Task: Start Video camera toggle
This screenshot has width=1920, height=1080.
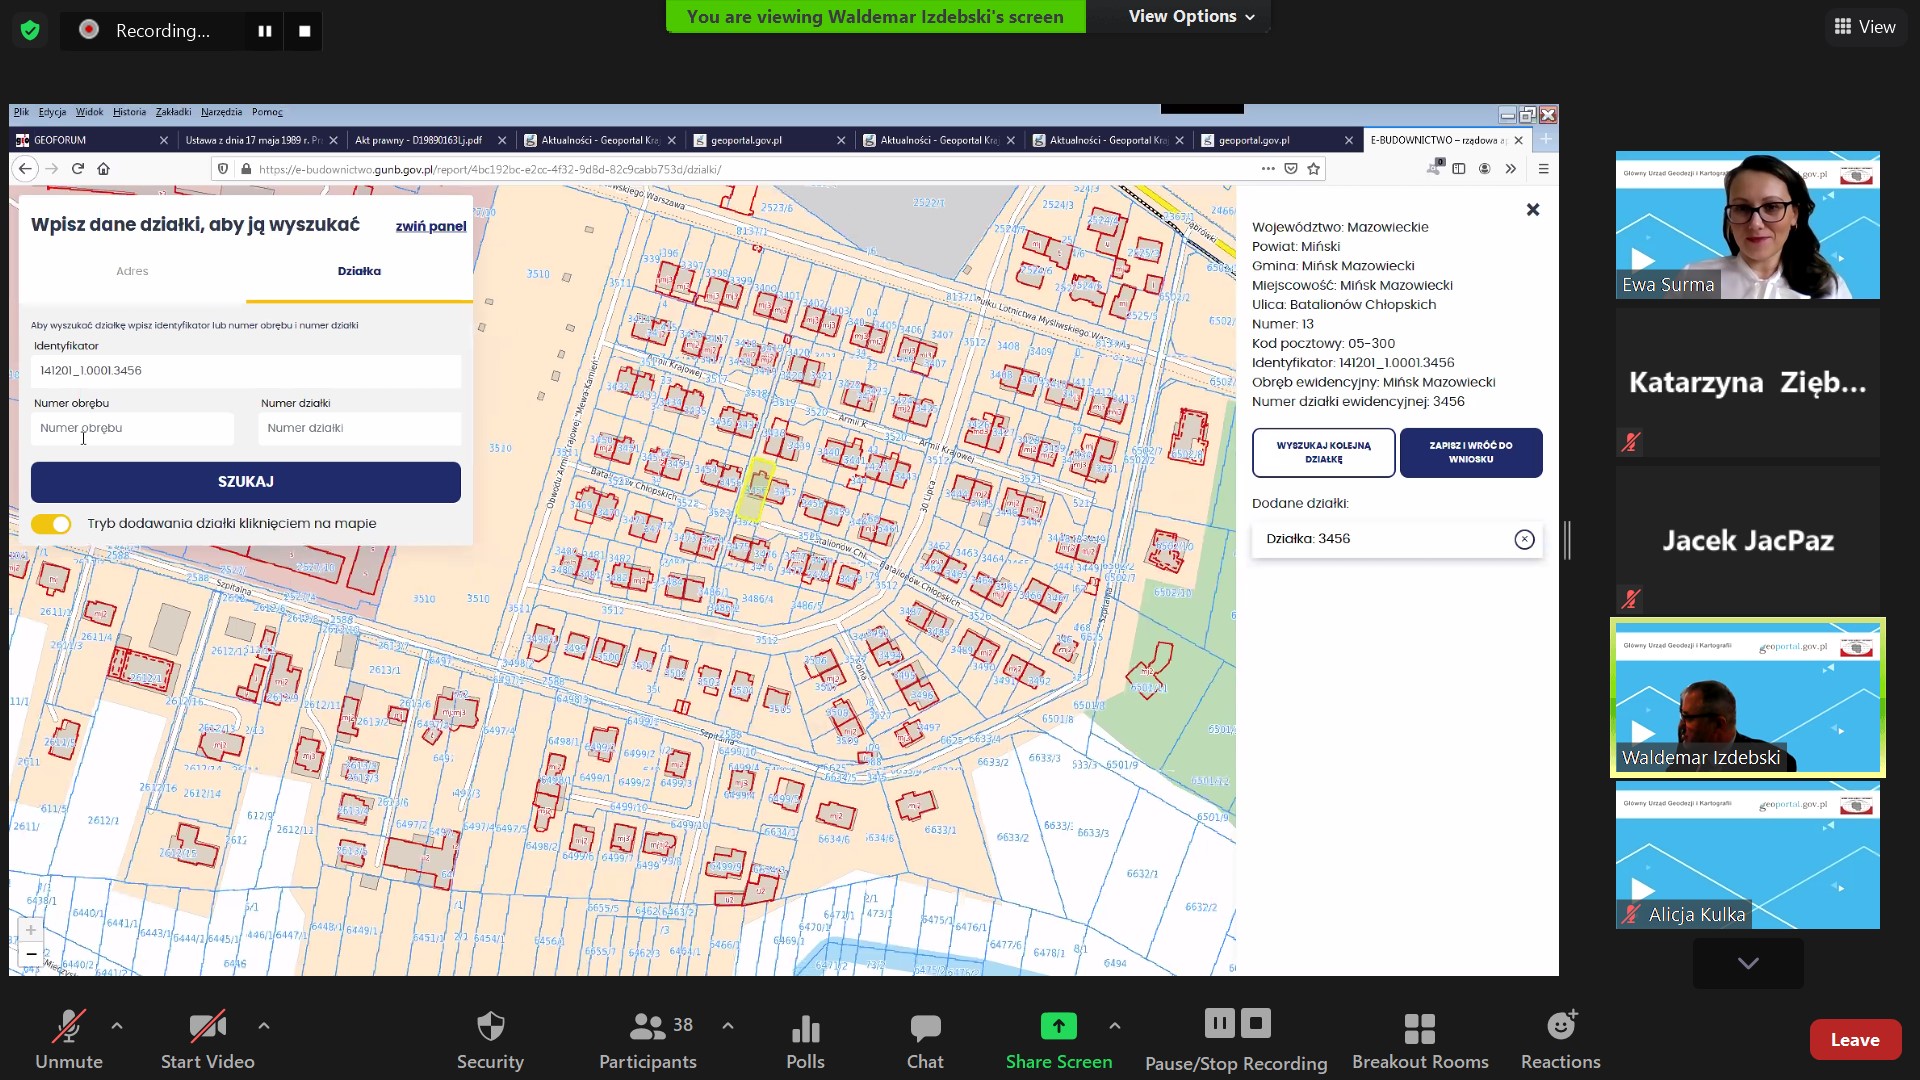Action: point(207,1027)
